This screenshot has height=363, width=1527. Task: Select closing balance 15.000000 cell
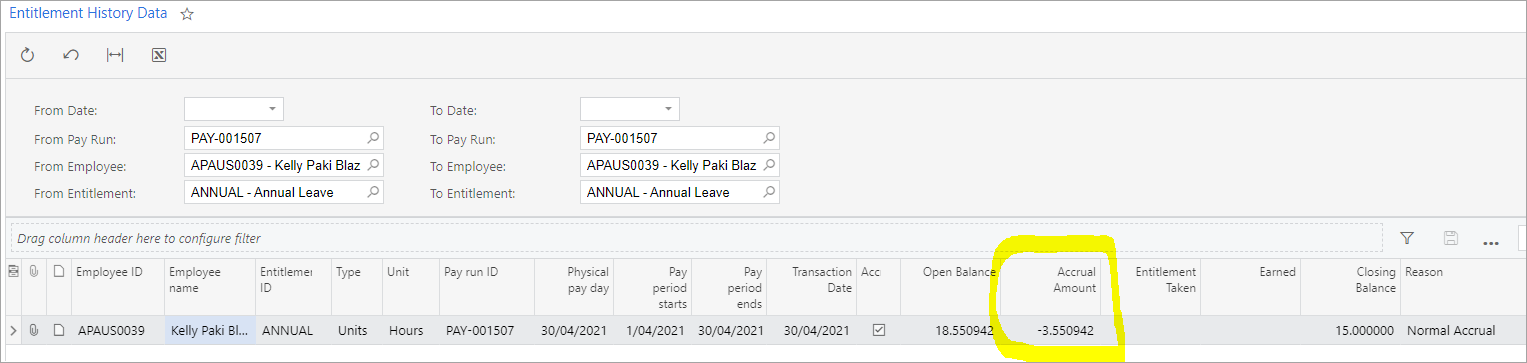(1350, 330)
